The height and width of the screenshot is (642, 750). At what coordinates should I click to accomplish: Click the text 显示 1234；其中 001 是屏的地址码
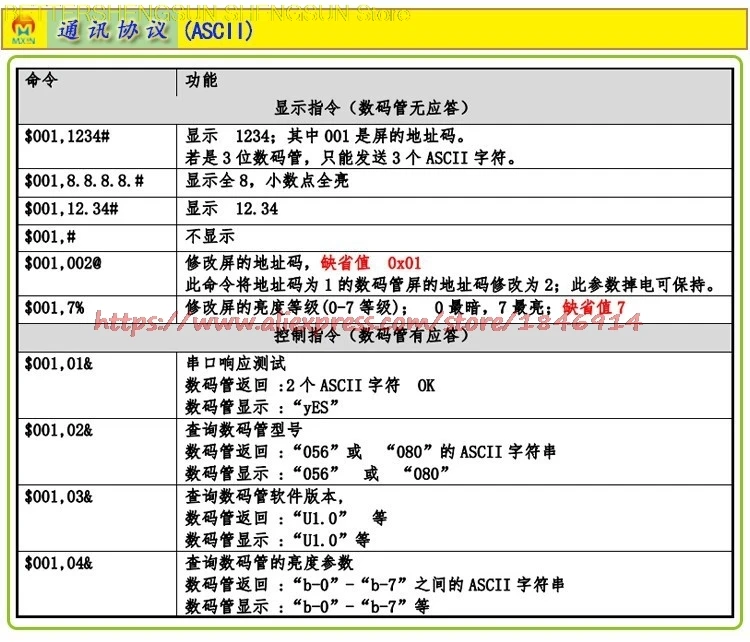pyautogui.click(x=325, y=136)
